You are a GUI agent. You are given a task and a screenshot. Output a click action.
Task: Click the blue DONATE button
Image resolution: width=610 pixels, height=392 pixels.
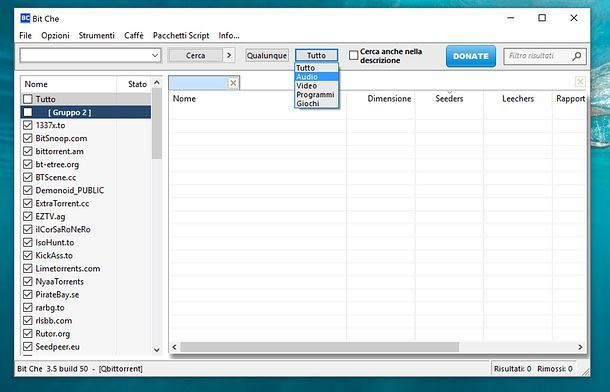(x=471, y=56)
